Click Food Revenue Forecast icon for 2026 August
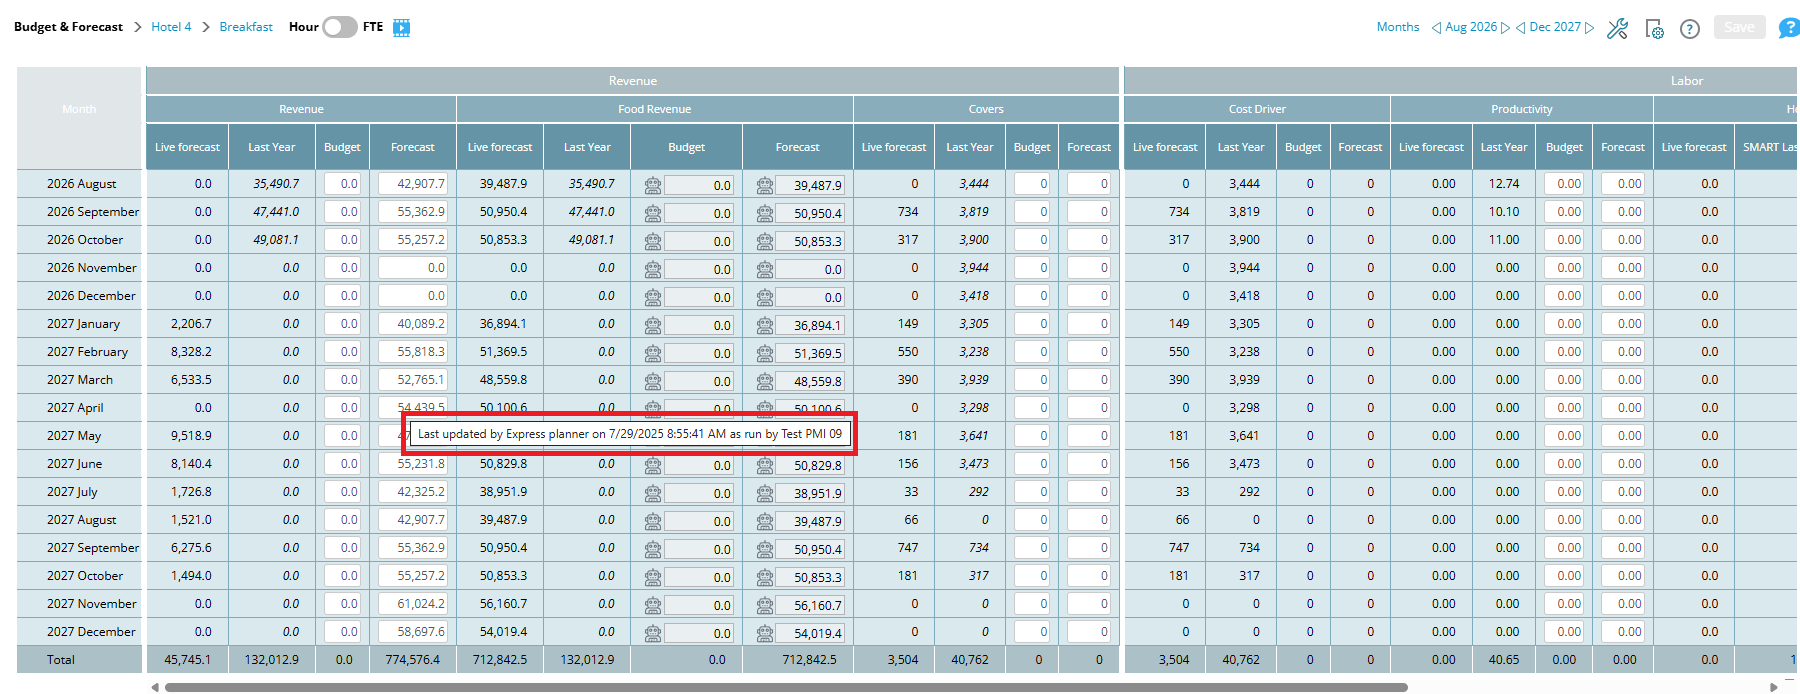Viewport: 1800px width, 694px height. coord(765,185)
